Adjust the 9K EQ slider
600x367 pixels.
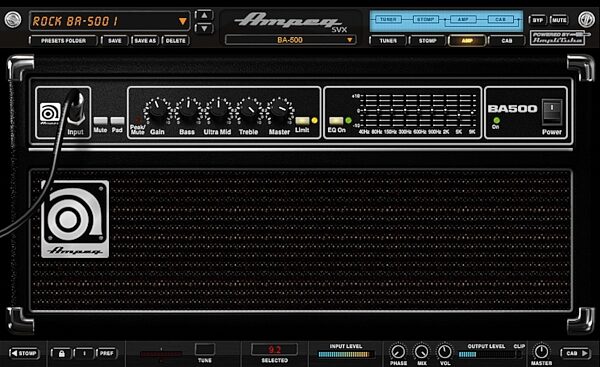[x=472, y=110]
